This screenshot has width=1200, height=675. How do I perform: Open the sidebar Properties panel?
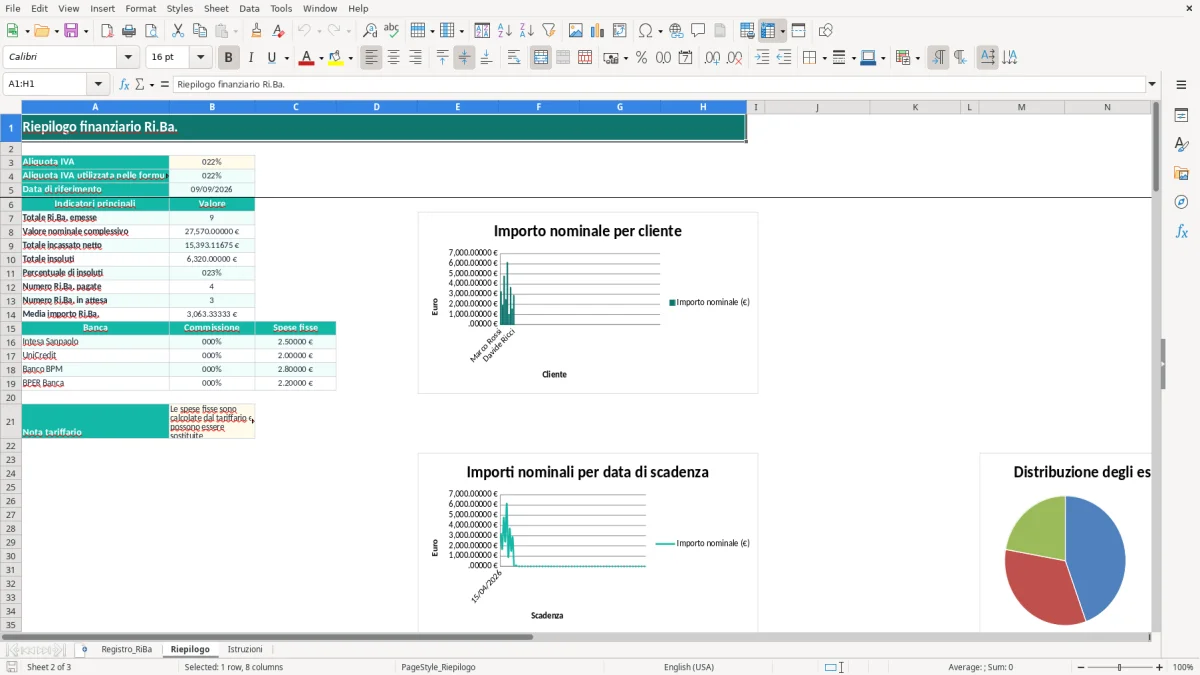(1181, 116)
